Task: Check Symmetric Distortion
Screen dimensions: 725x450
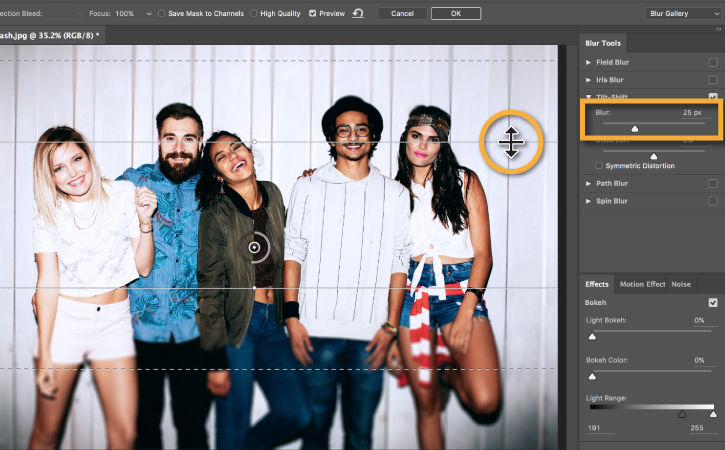Action: click(x=599, y=166)
